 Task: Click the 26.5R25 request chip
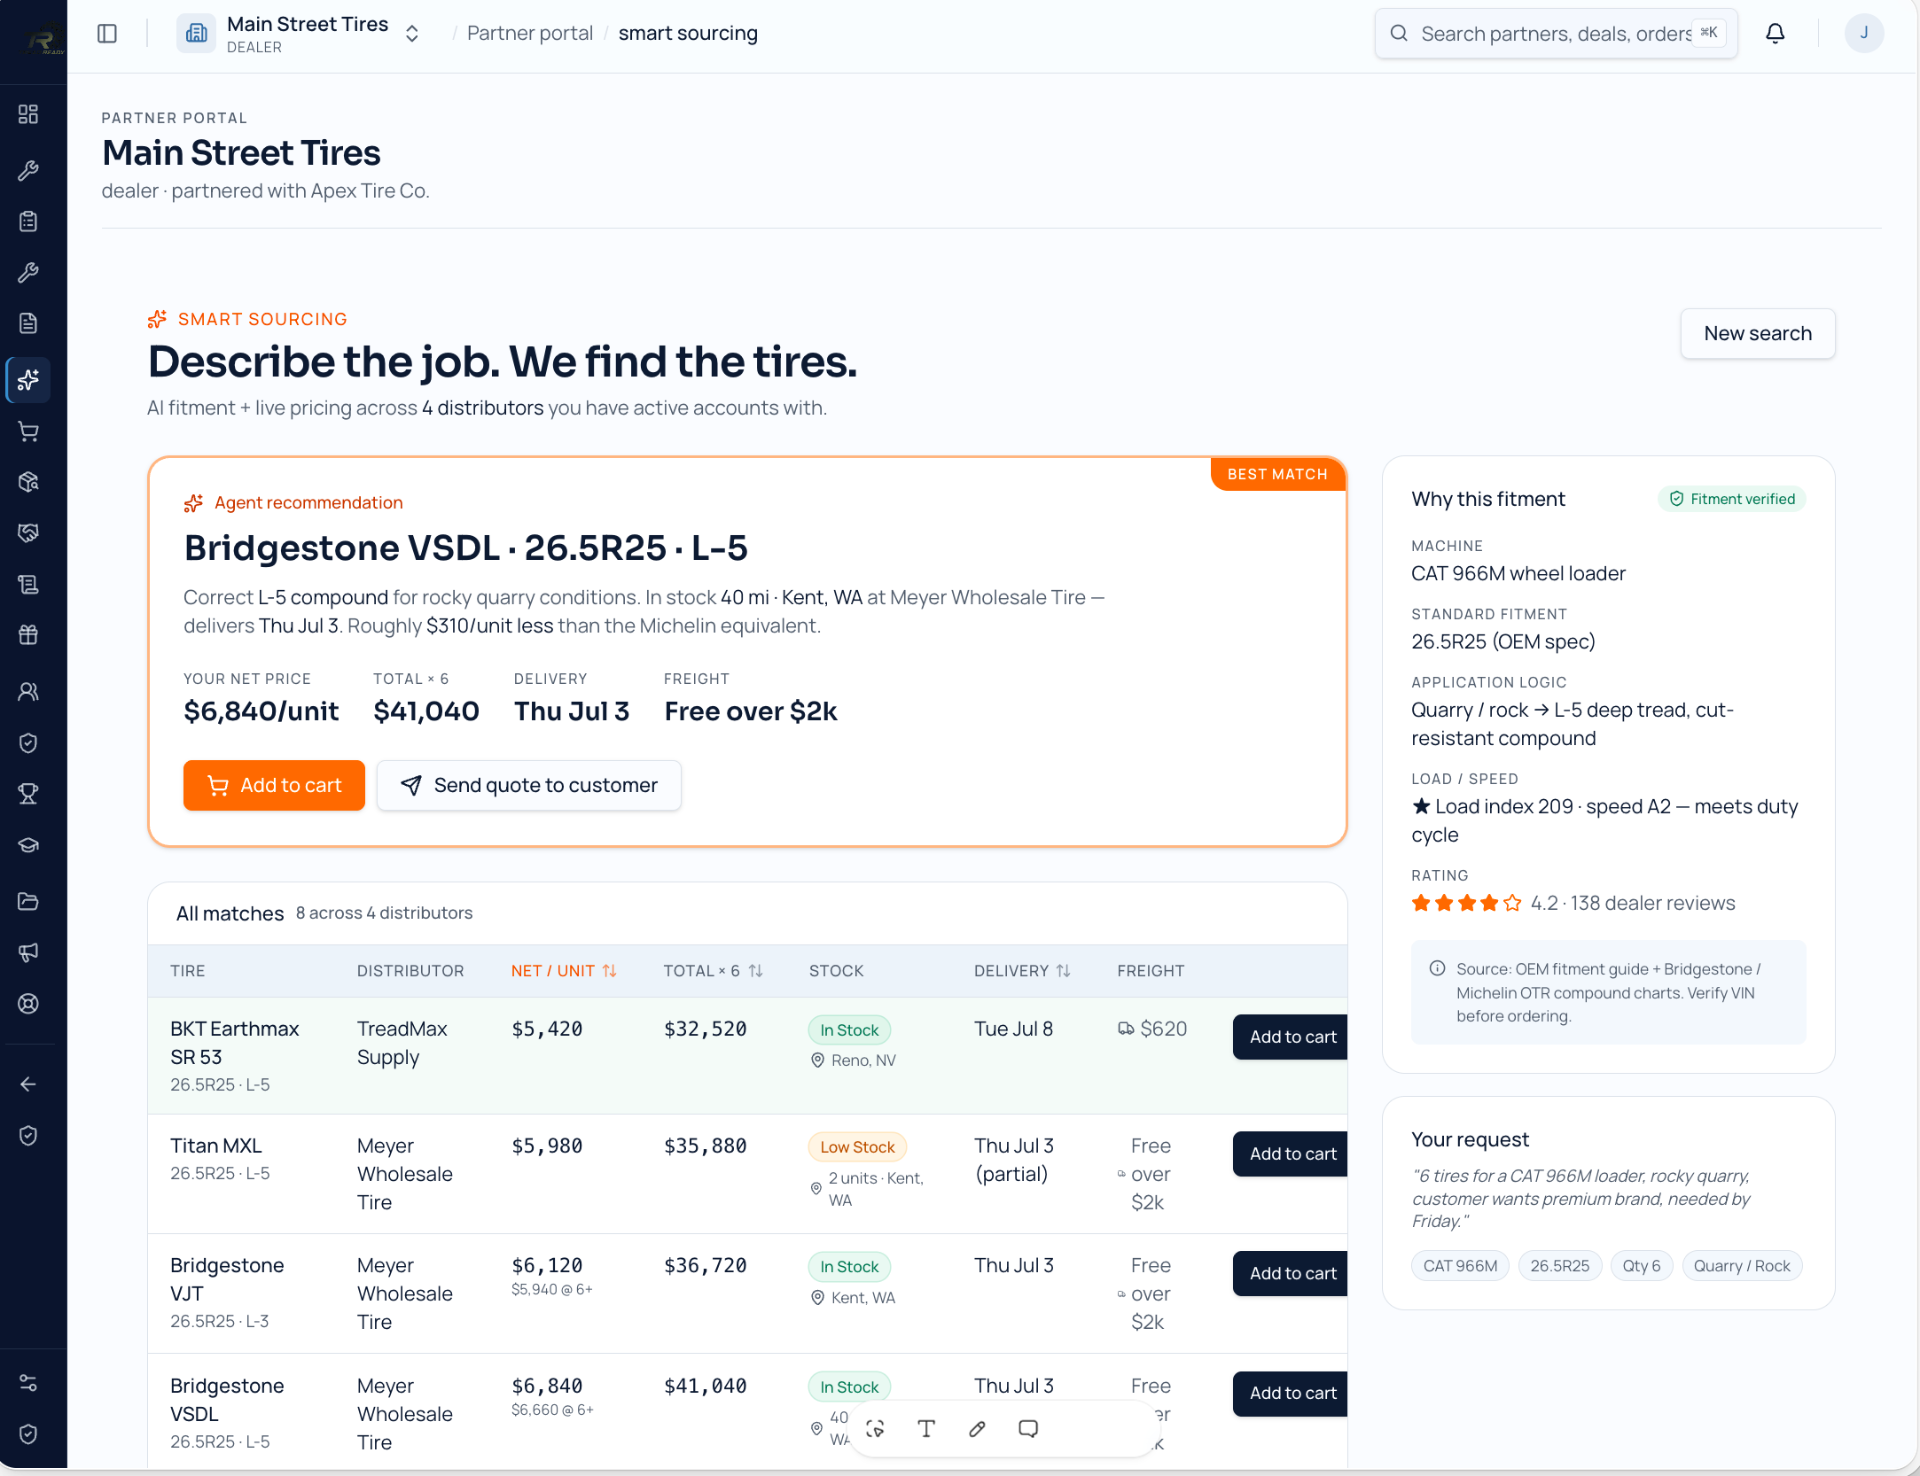click(1560, 1266)
